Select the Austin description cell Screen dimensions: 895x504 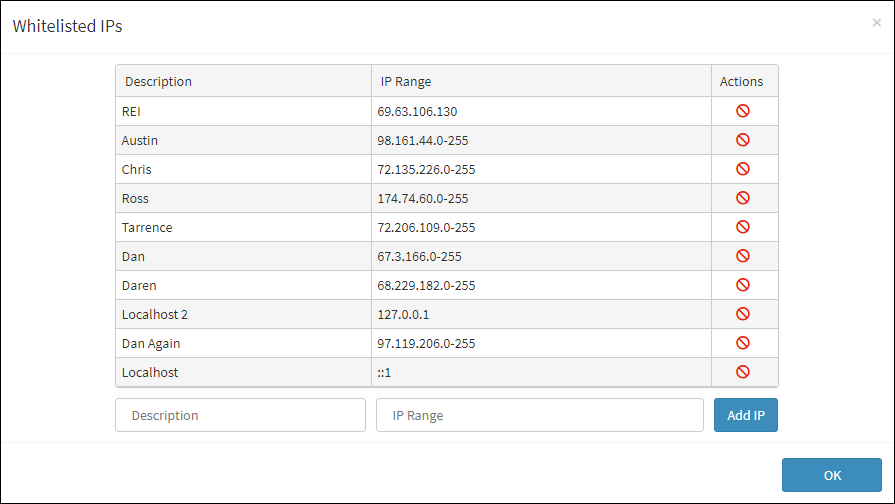click(x=140, y=140)
